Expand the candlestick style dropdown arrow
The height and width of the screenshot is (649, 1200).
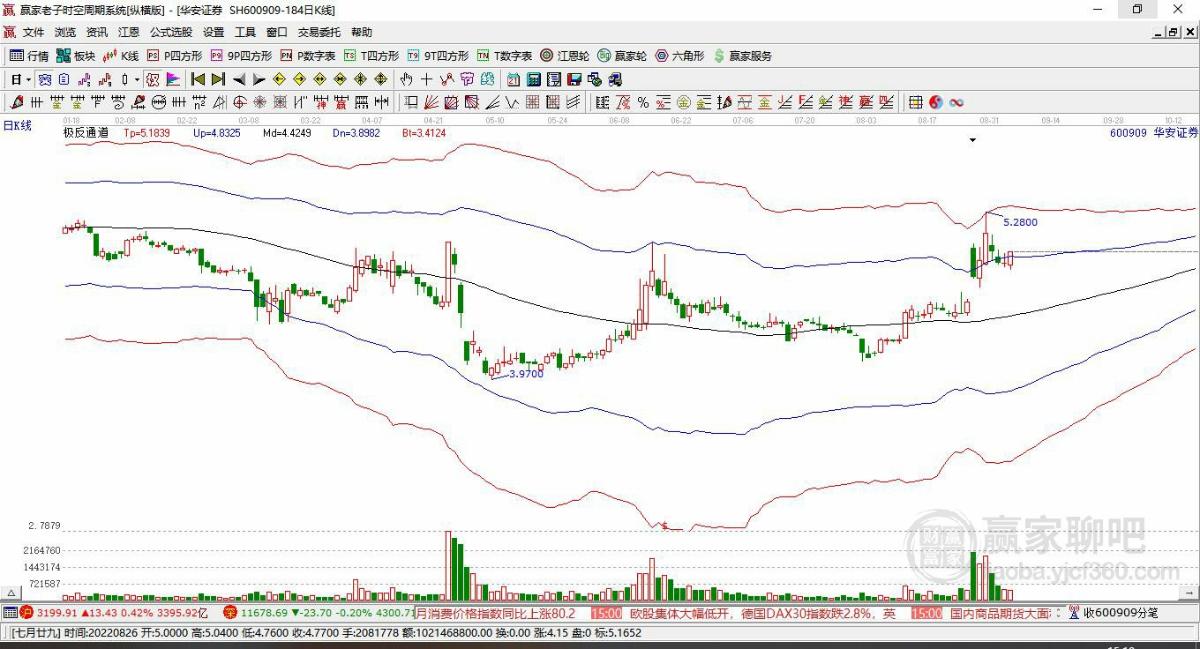[137, 79]
